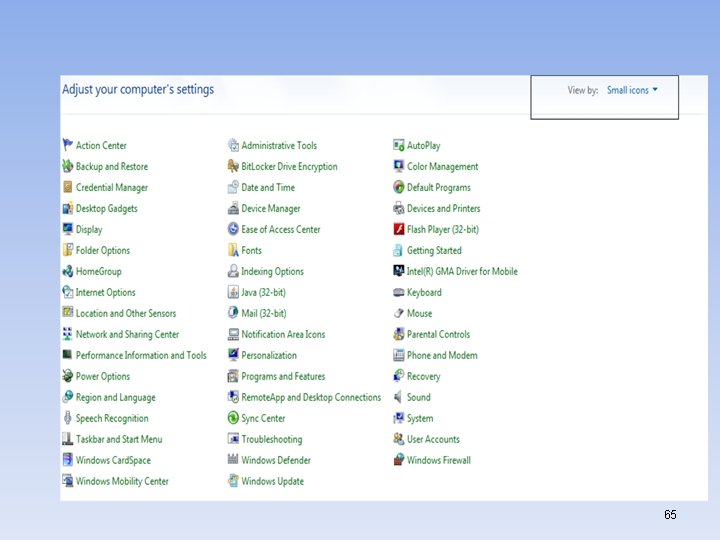Open Intel(R) GMA Driver for Mobile link
The height and width of the screenshot is (540, 720).
pos(462,271)
